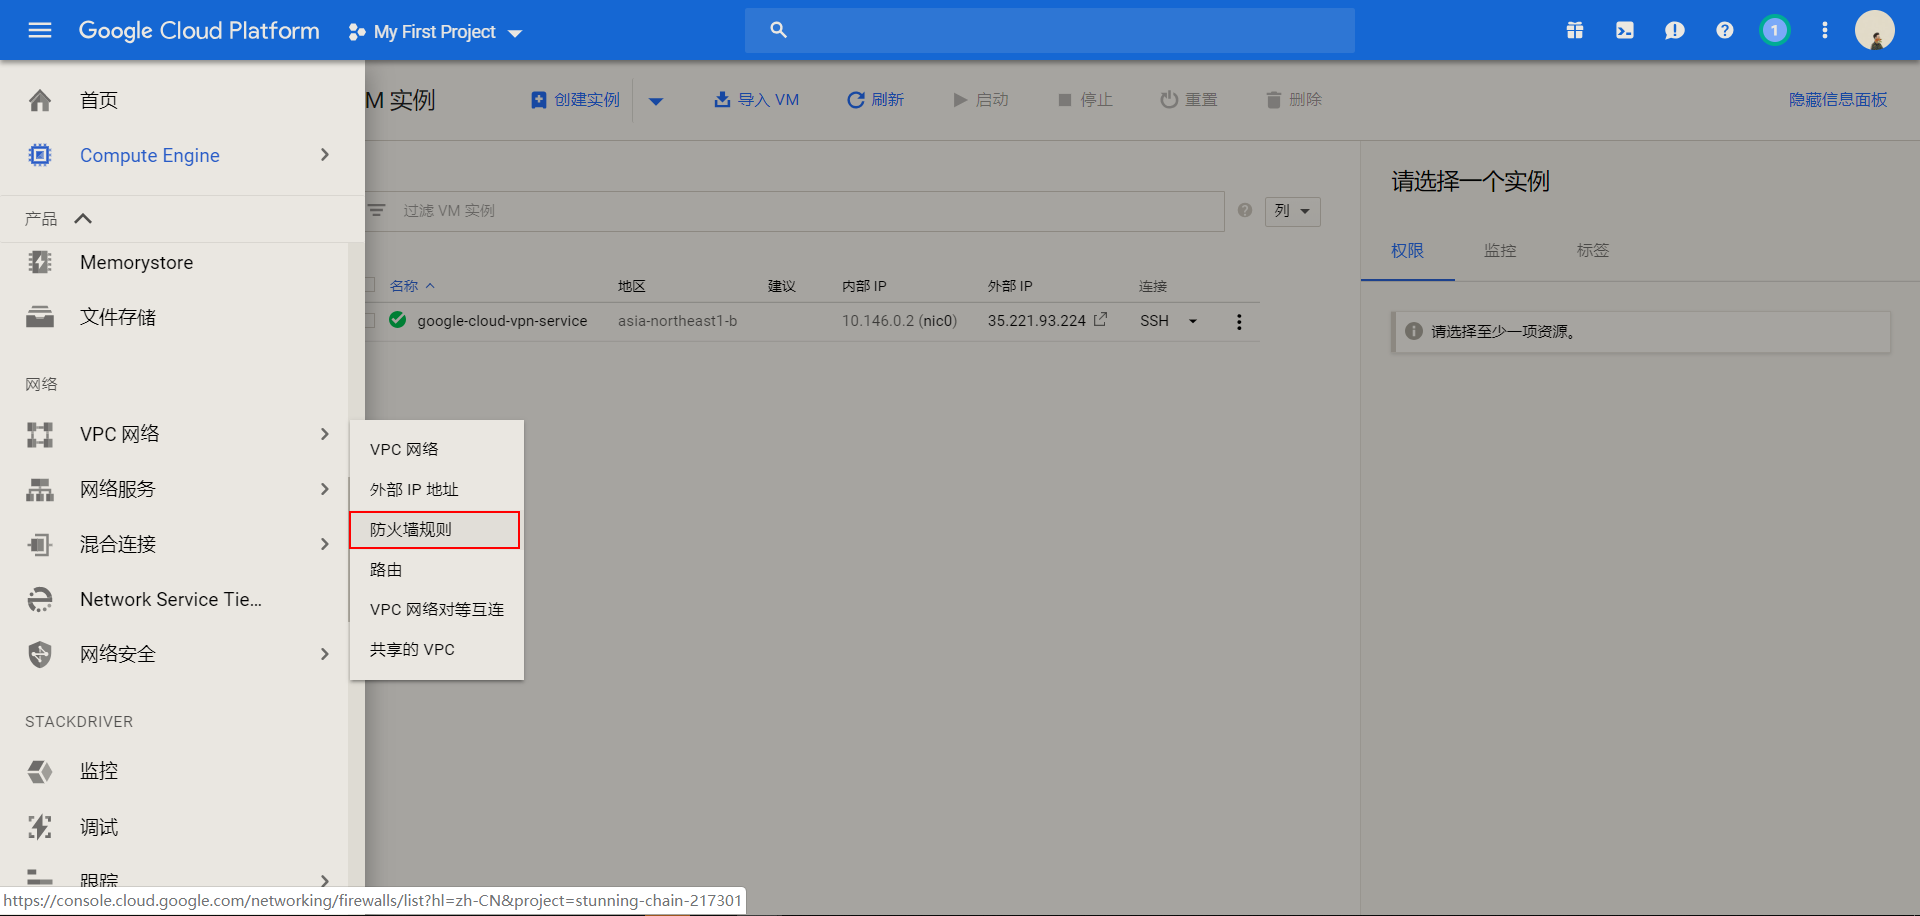Collapse the 产品 section chevron
The height and width of the screenshot is (916, 1920).
tap(83, 218)
